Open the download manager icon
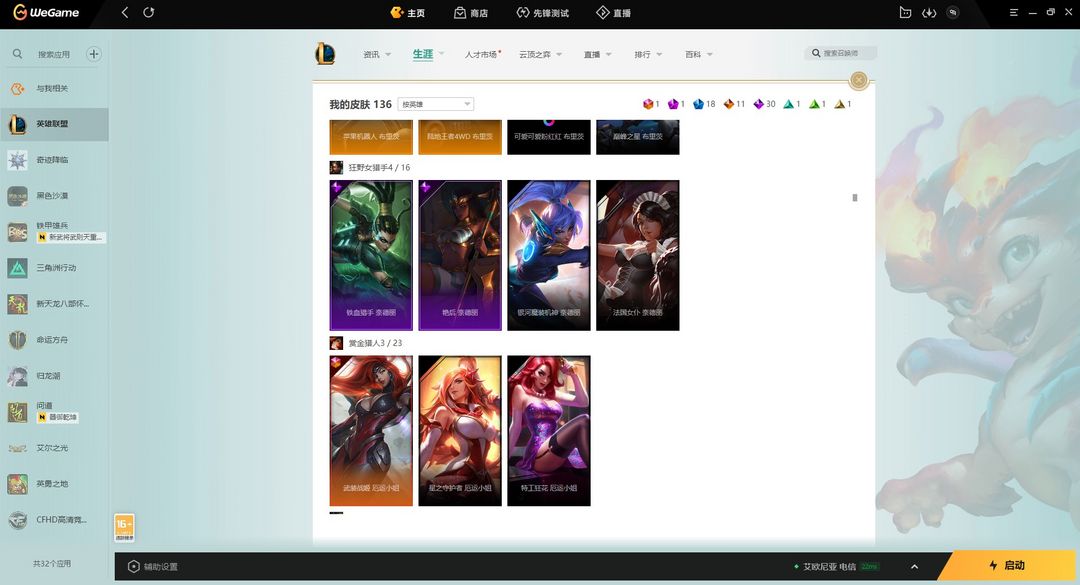 [x=929, y=12]
